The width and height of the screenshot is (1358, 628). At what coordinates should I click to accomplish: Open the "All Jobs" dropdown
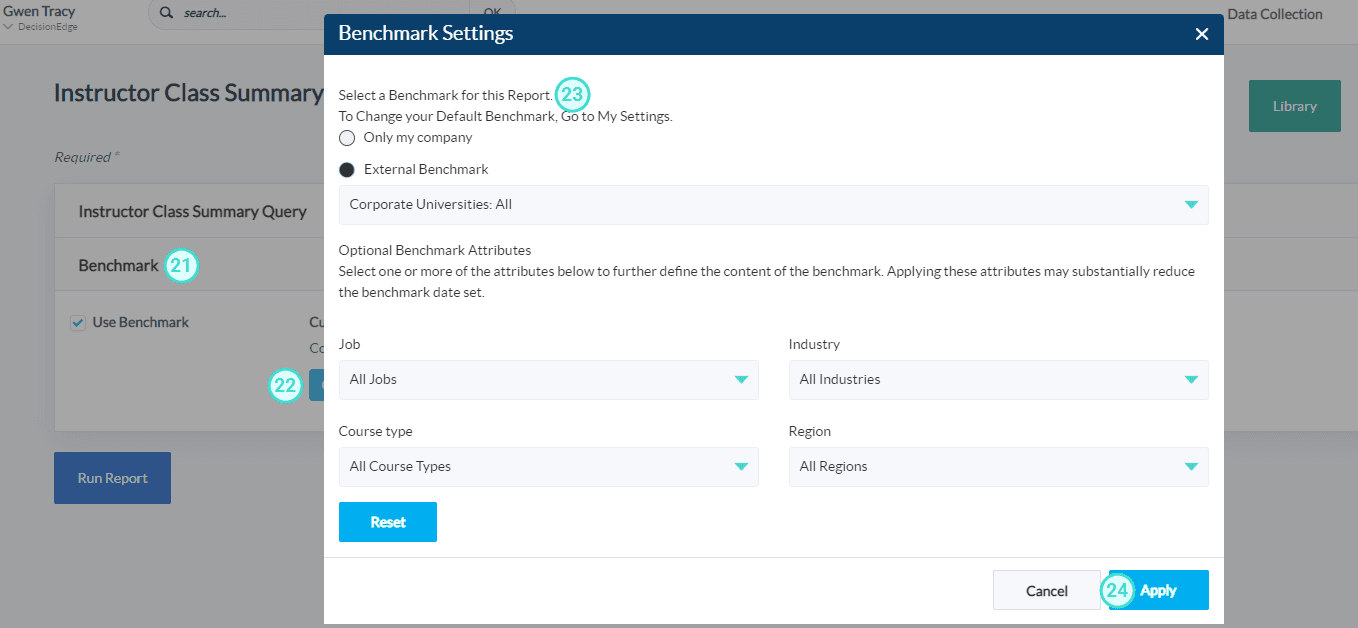point(740,379)
